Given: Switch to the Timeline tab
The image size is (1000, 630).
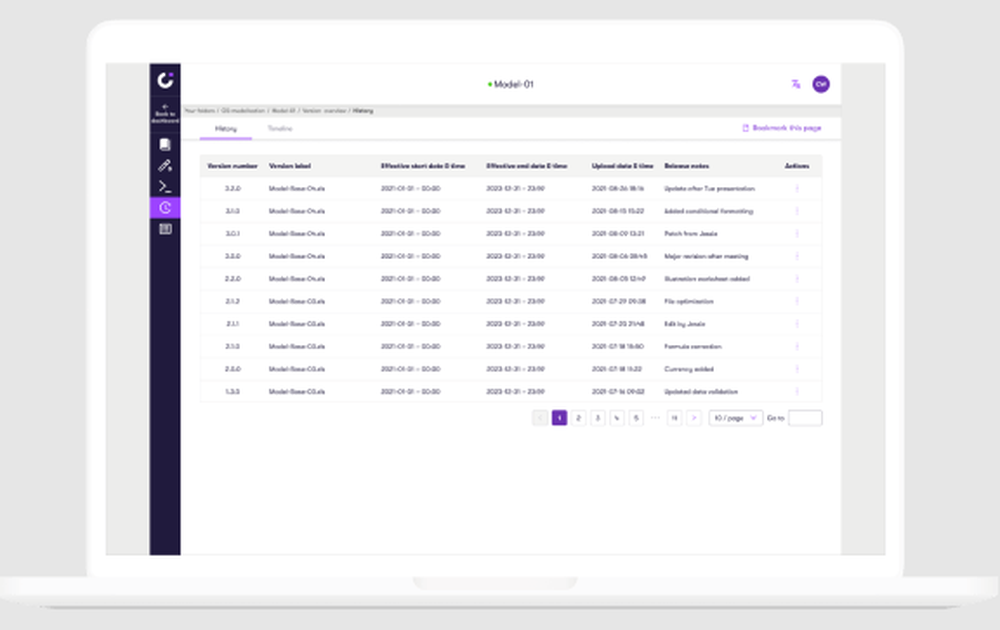Looking at the screenshot, I should coord(280,129).
